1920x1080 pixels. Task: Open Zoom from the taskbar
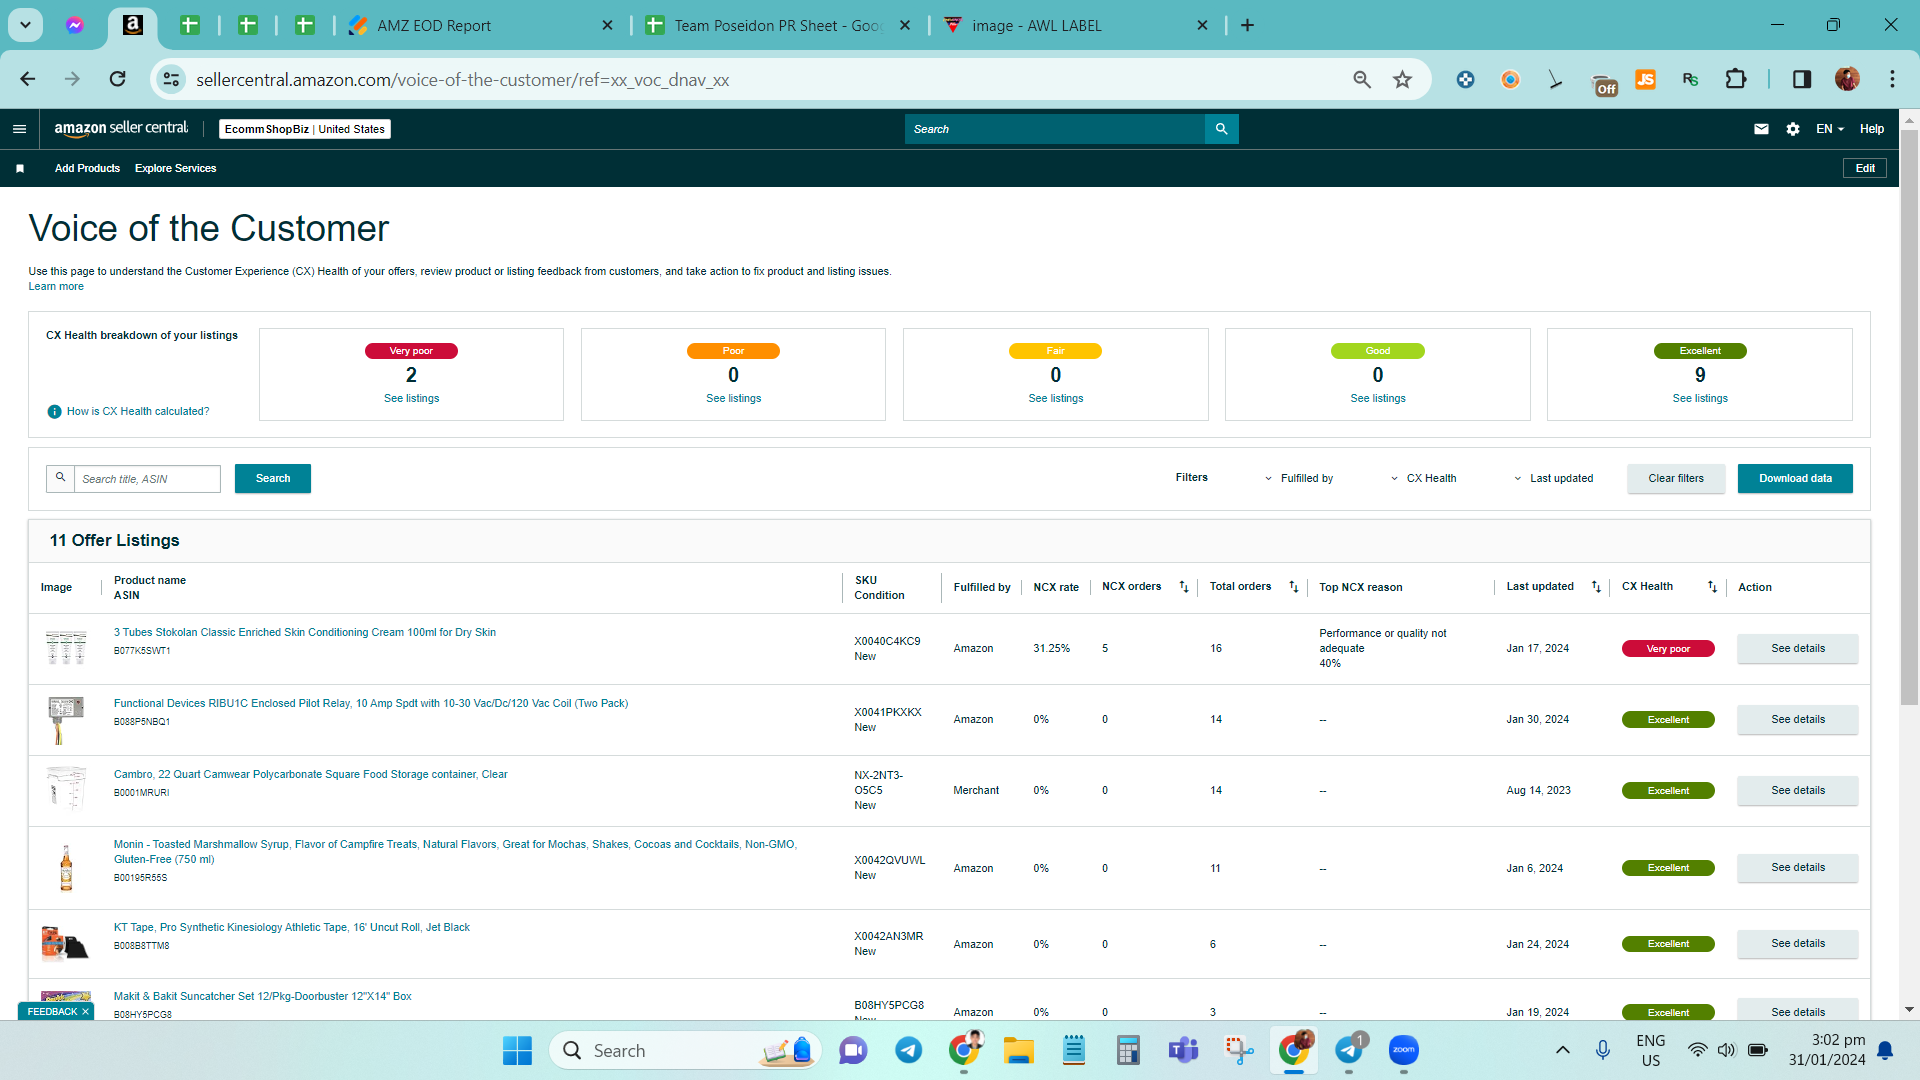coord(1404,1050)
